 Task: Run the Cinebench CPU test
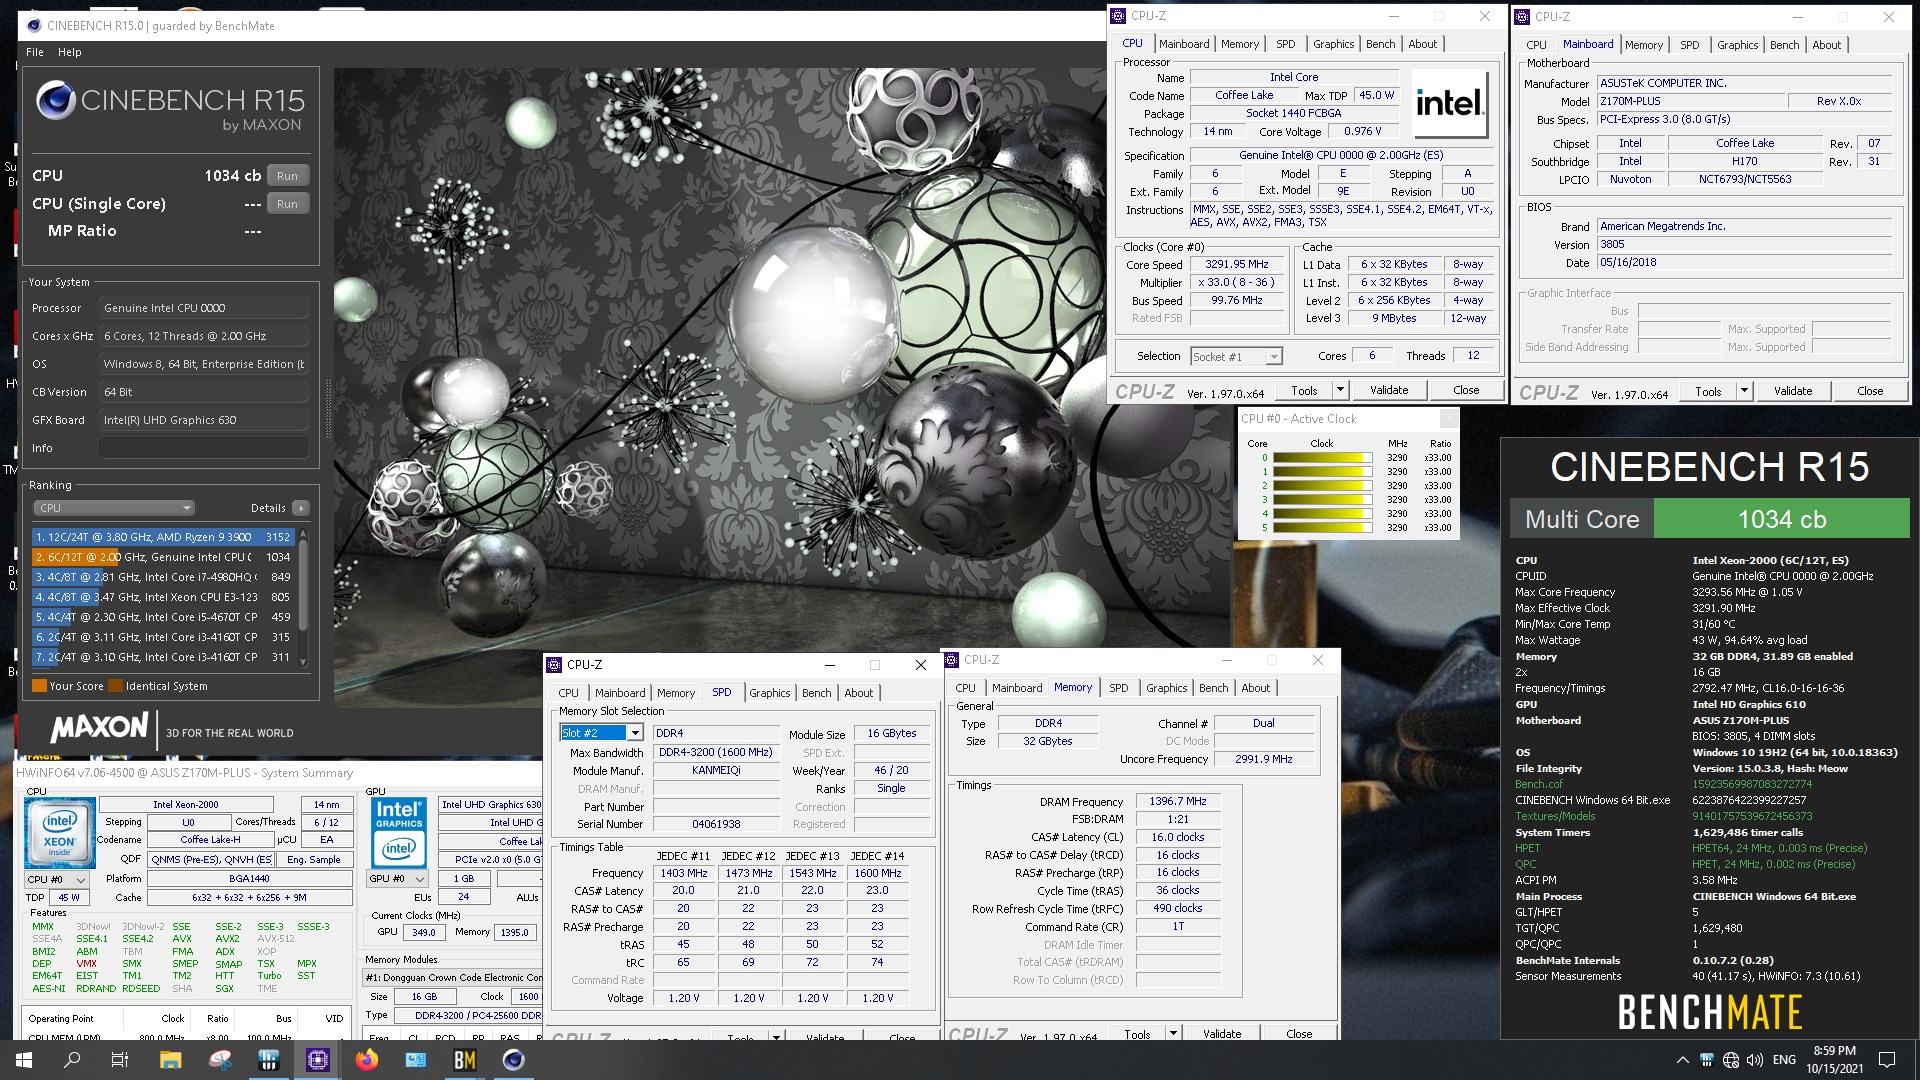pos(287,176)
